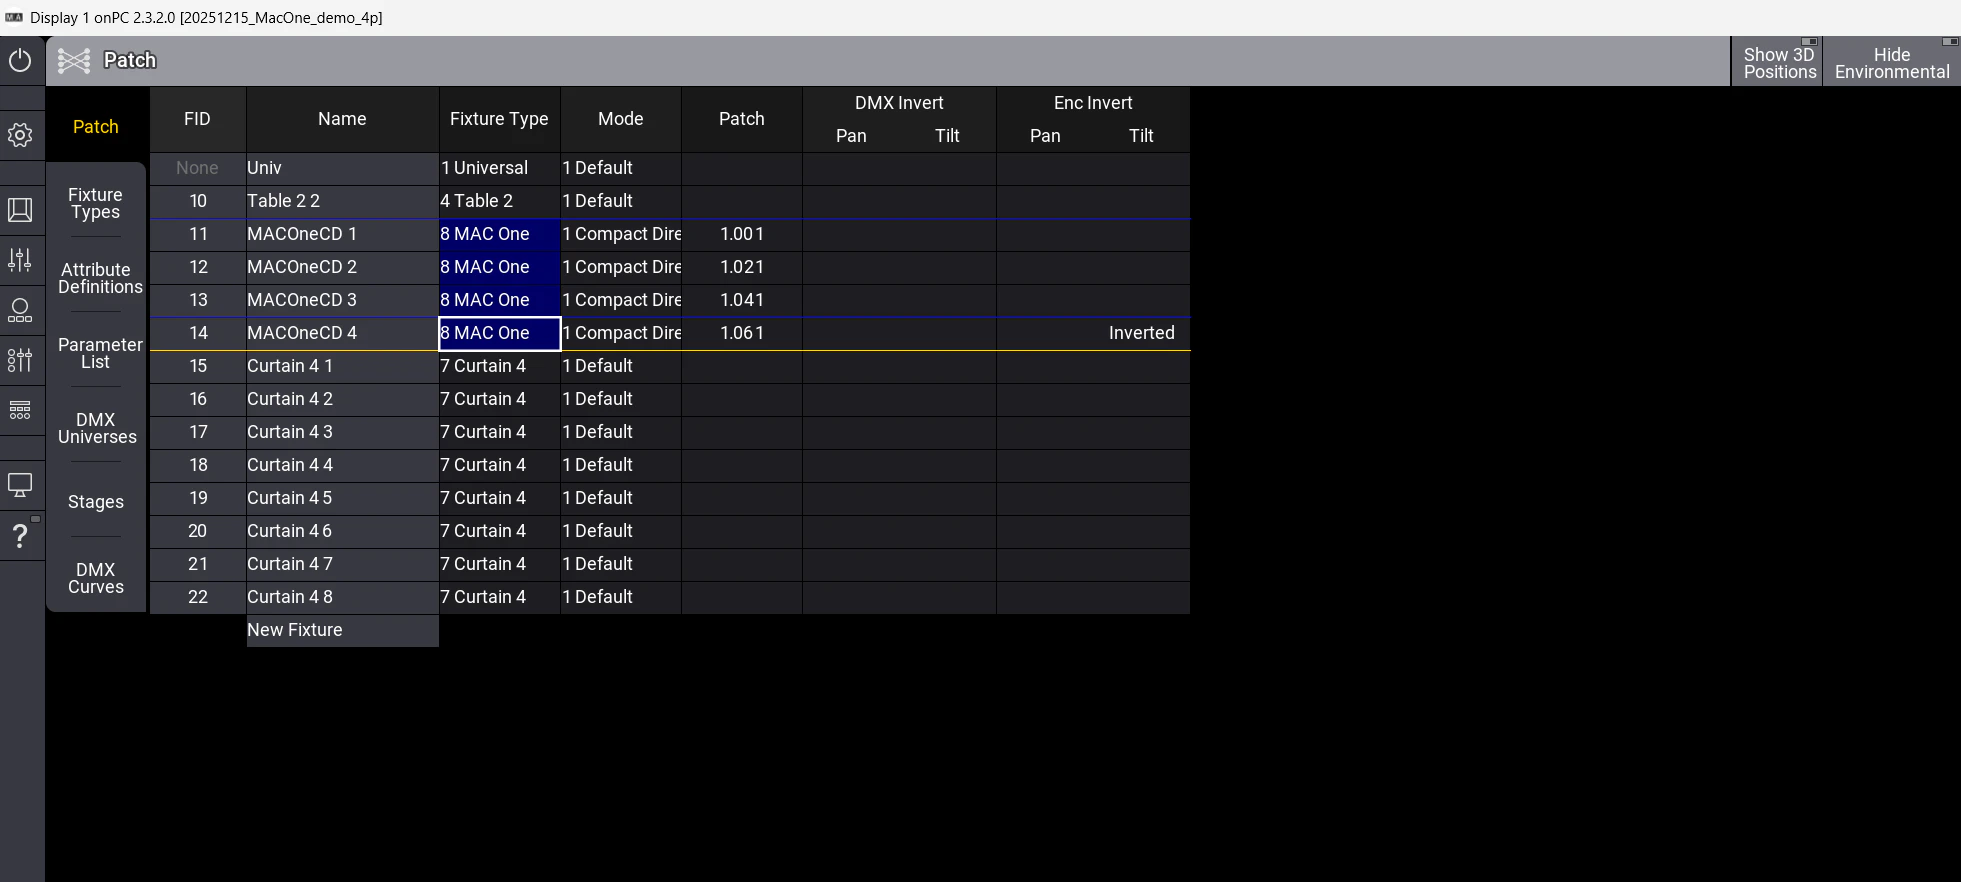The image size is (1961, 882).
Task: Open the Fixture Types tab
Action: point(96,204)
